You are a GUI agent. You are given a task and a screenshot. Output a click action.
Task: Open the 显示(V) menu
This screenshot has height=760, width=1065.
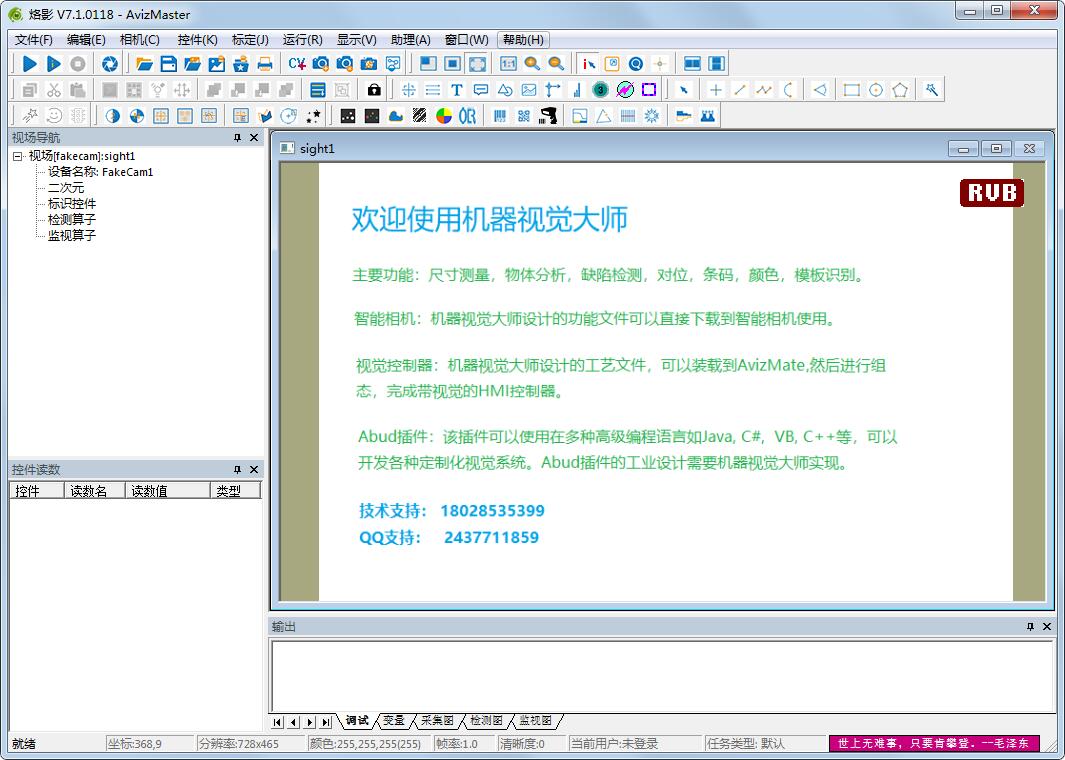(x=357, y=40)
